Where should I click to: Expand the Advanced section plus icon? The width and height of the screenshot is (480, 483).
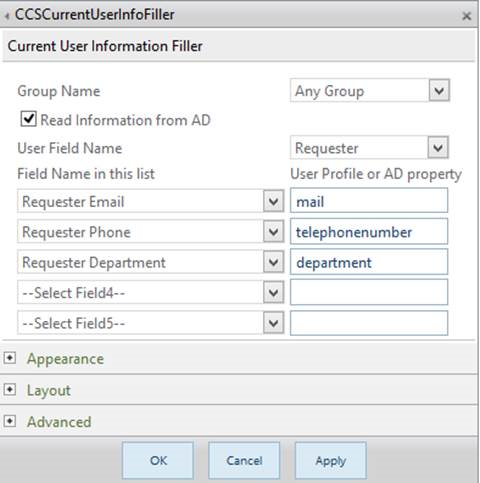(x=10, y=421)
